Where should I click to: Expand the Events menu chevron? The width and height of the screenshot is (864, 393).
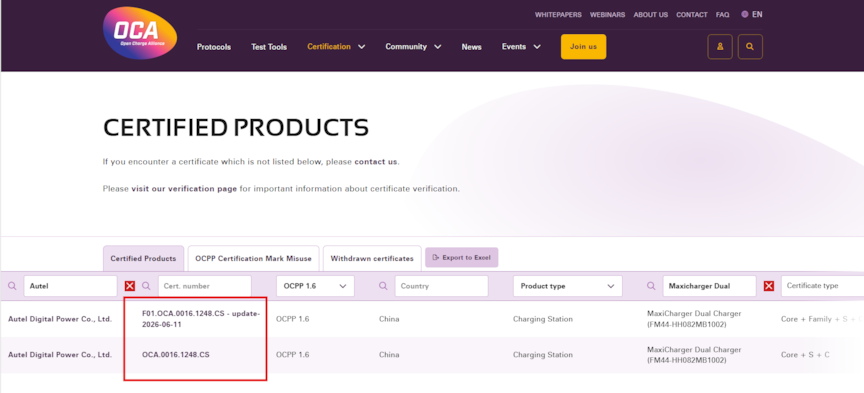(x=537, y=47)
